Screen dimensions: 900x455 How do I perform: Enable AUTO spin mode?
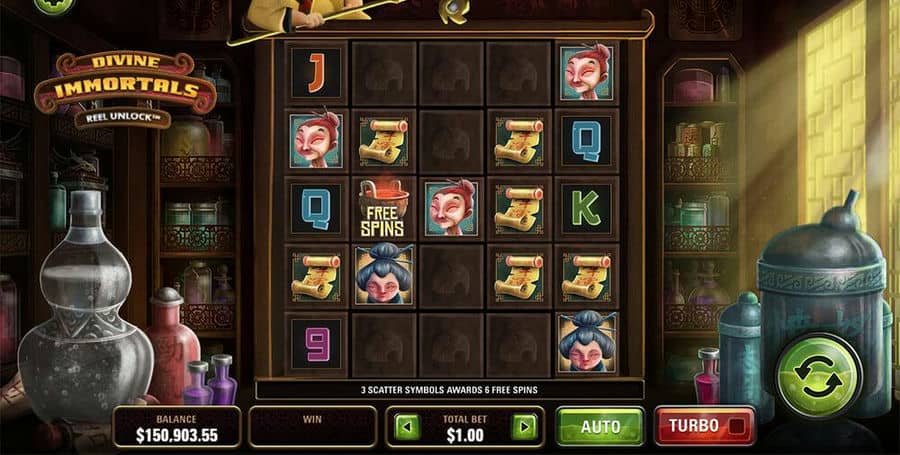pos(600,426)
